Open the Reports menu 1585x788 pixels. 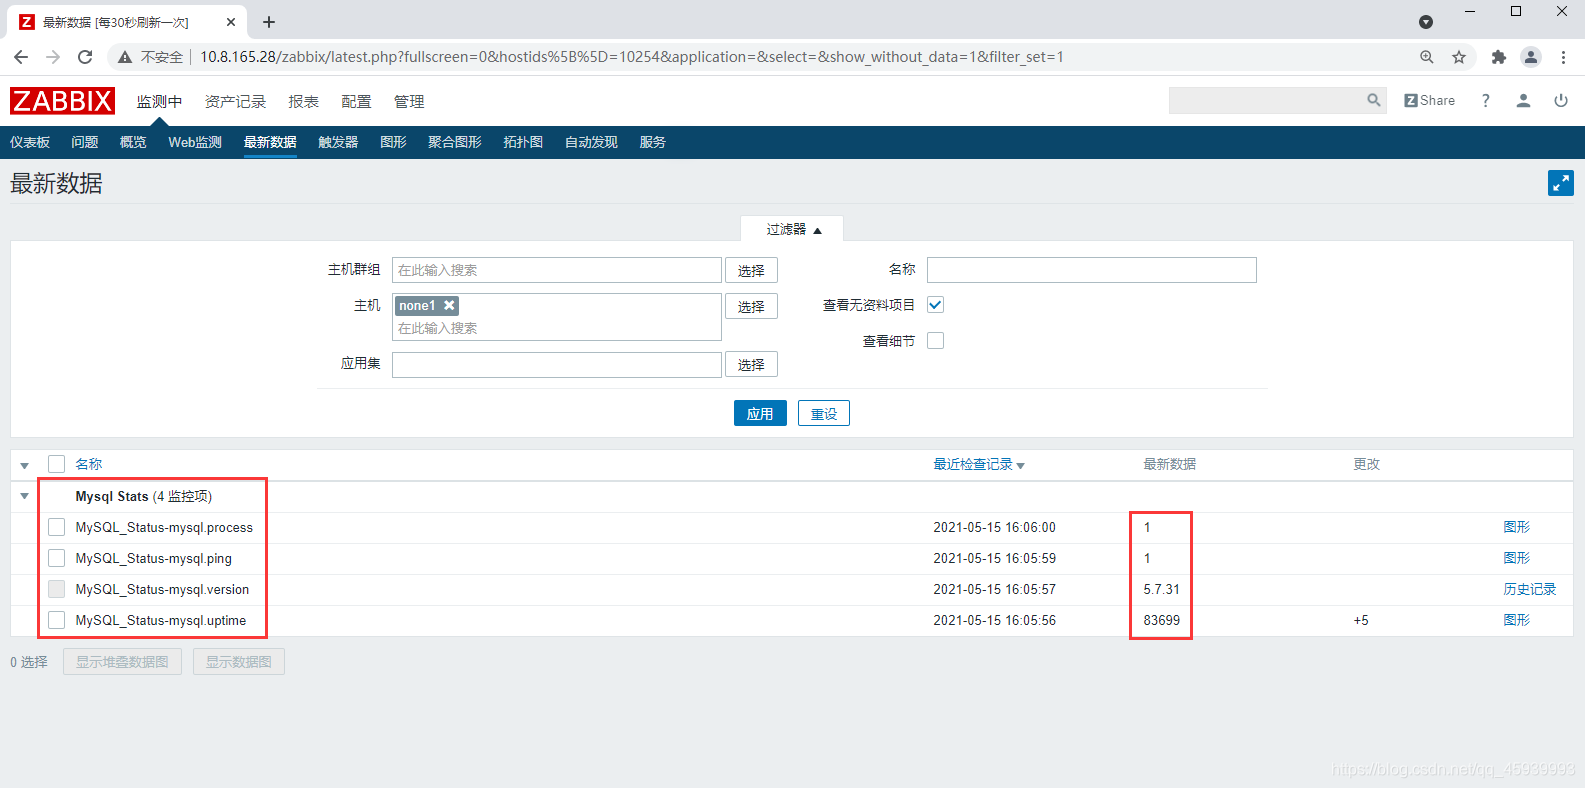pos(303,101)
